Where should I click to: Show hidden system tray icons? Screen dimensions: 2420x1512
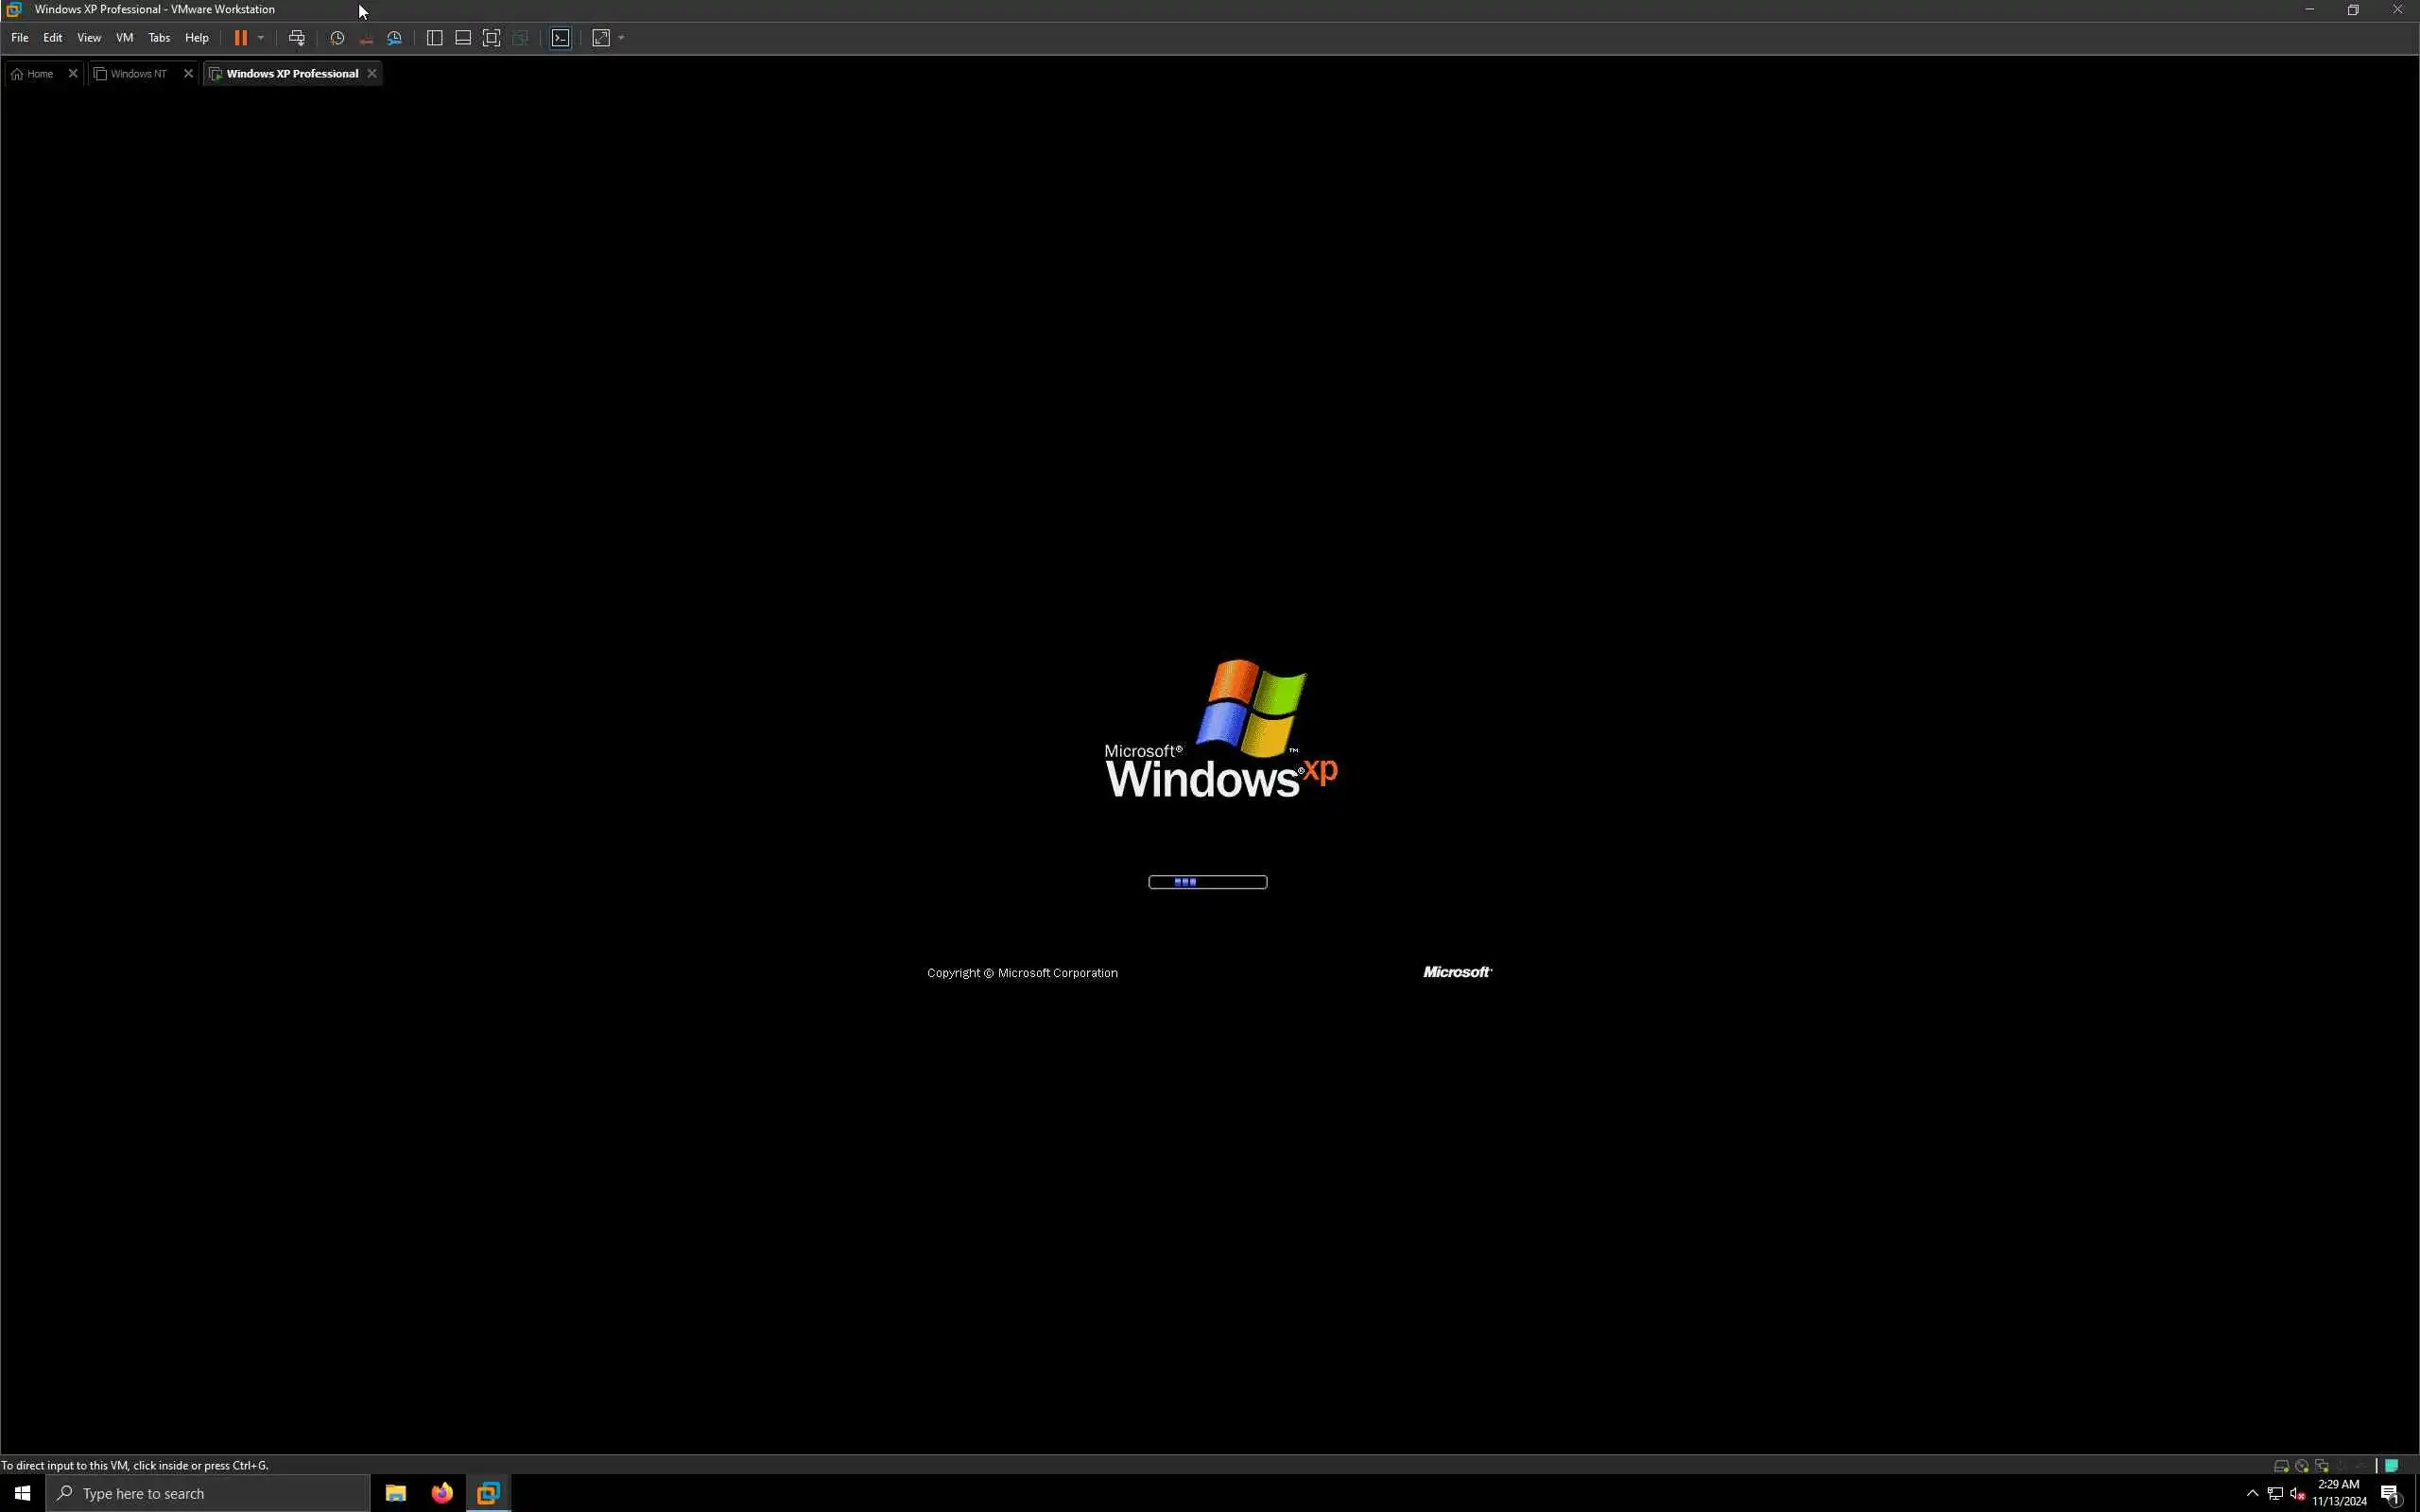pos(2252,1493)
